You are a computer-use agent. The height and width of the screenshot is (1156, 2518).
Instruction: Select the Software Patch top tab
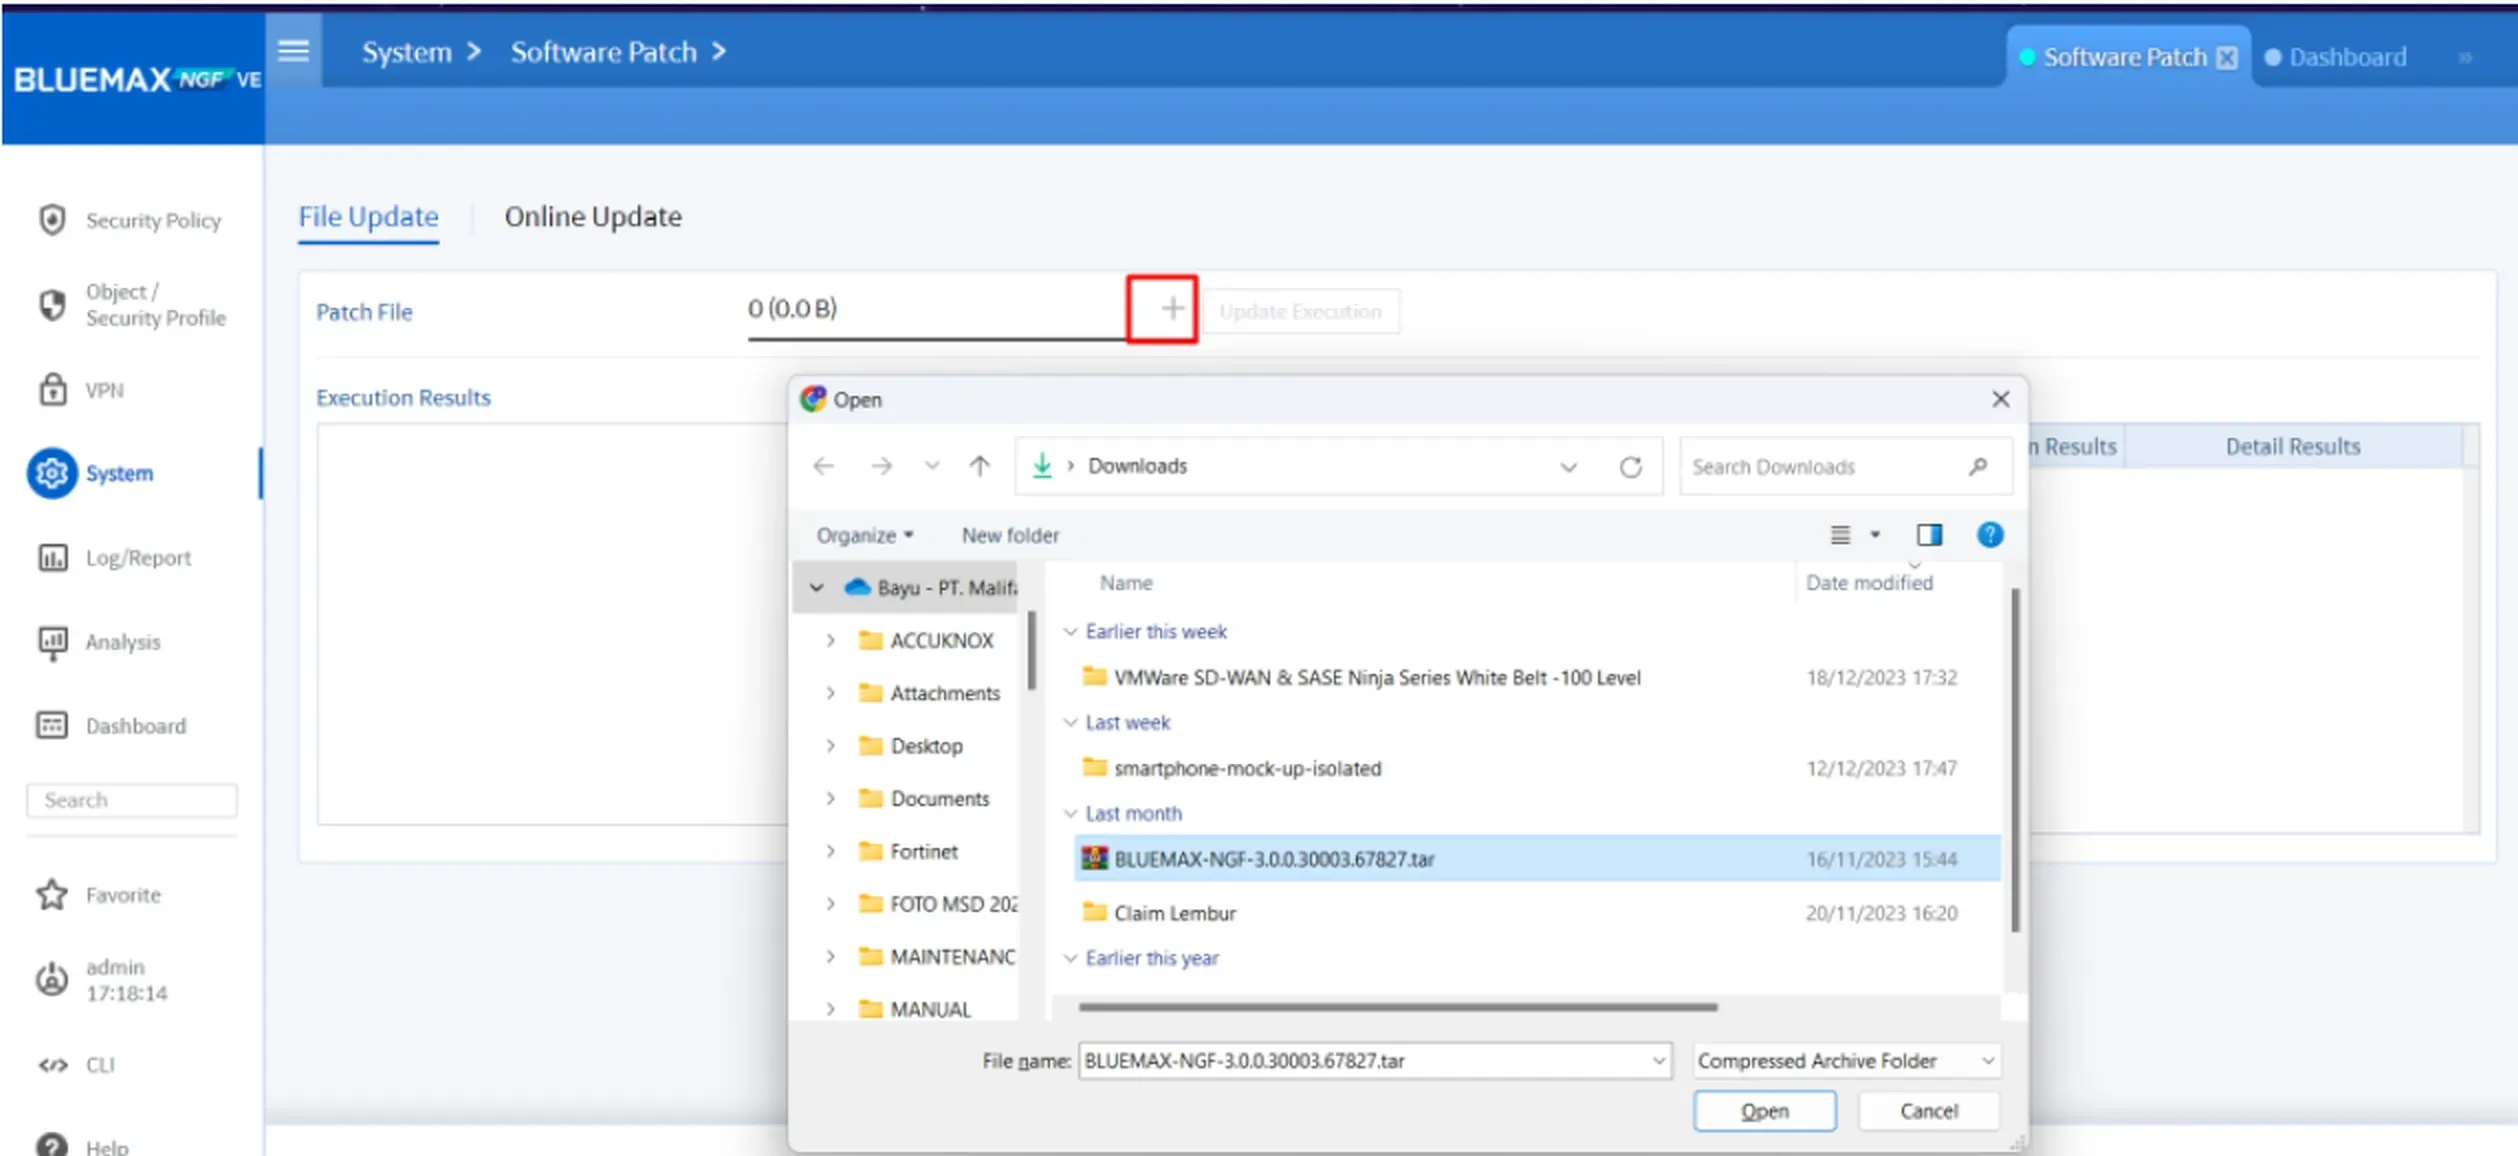click(2124, 57)
